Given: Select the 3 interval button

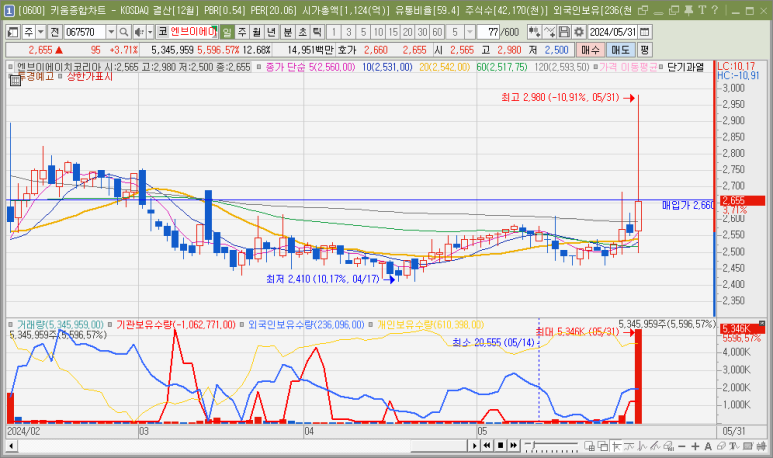Looking at the screenshot, I should tap(349, 33).
